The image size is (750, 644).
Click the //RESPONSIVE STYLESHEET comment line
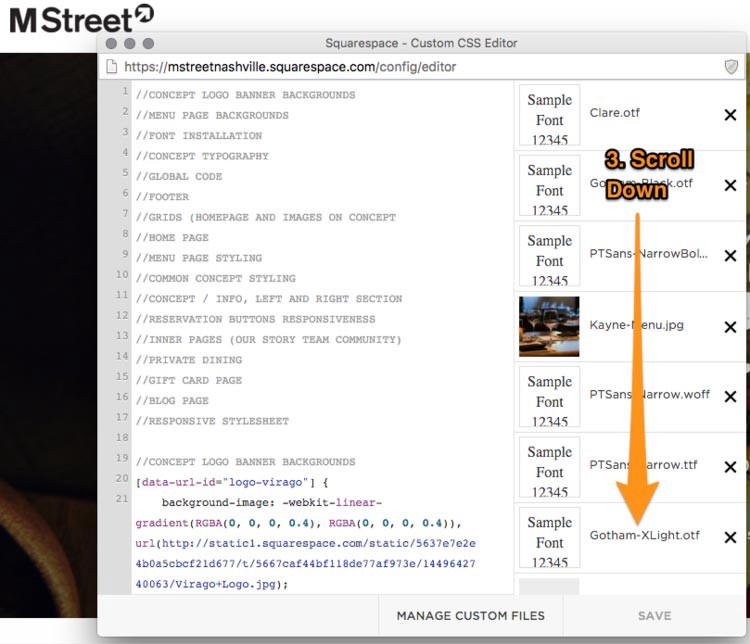(x=212, y=421)
